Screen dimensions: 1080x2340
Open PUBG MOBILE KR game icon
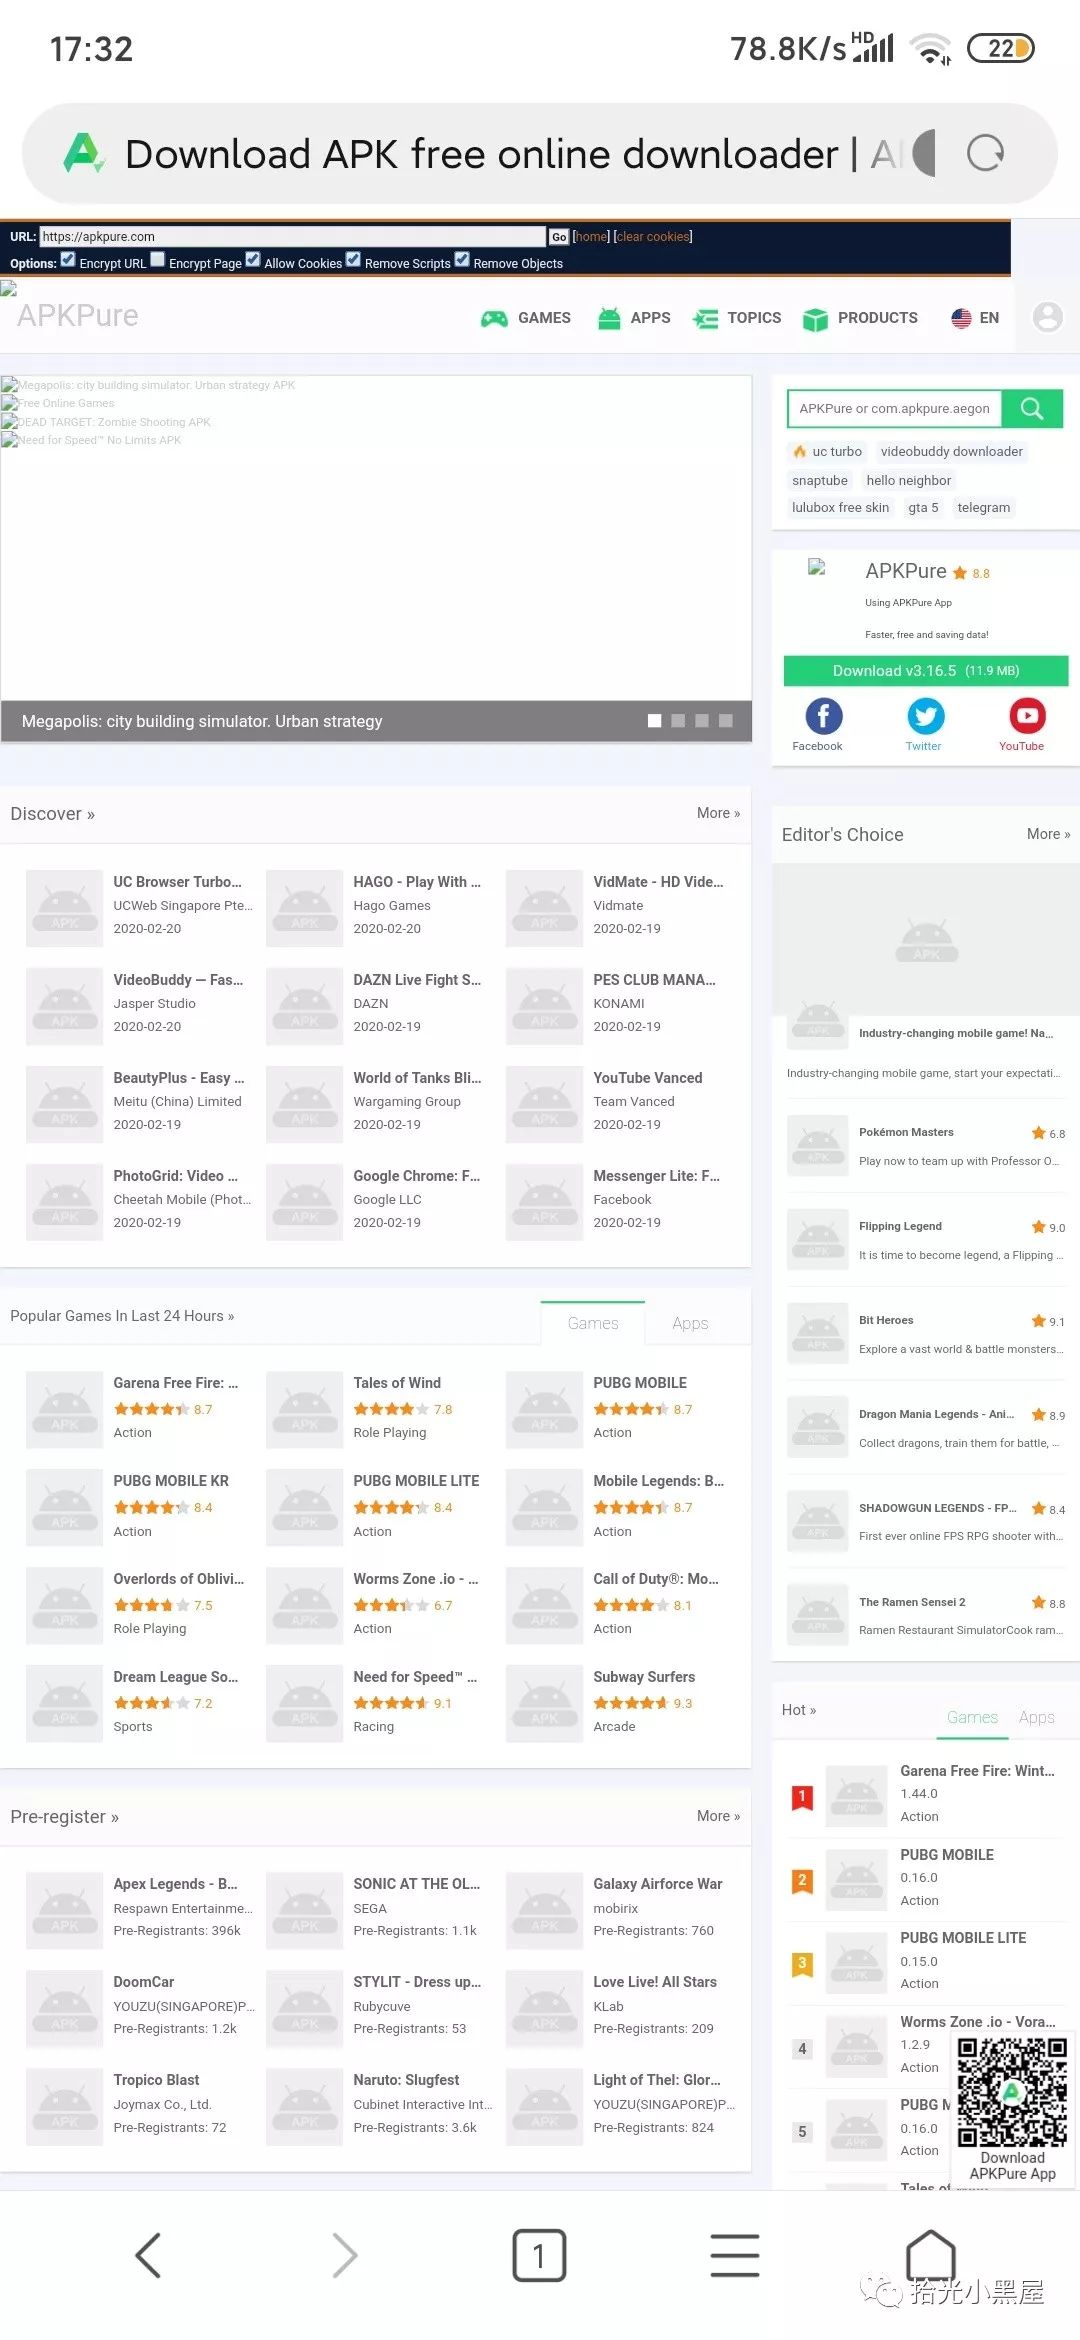coord(64,1507)
